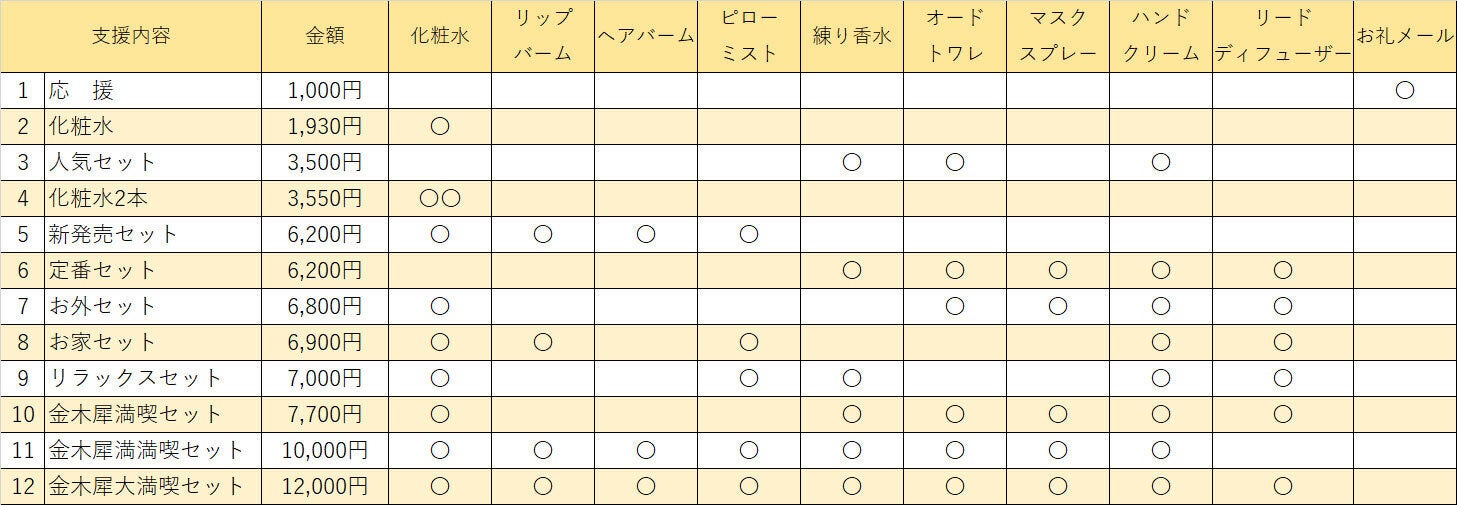The width and height of the screenshot is (1457, 505).
Task: Click the circle under お礼メール for 応援
Action: tap(1404, 91)
